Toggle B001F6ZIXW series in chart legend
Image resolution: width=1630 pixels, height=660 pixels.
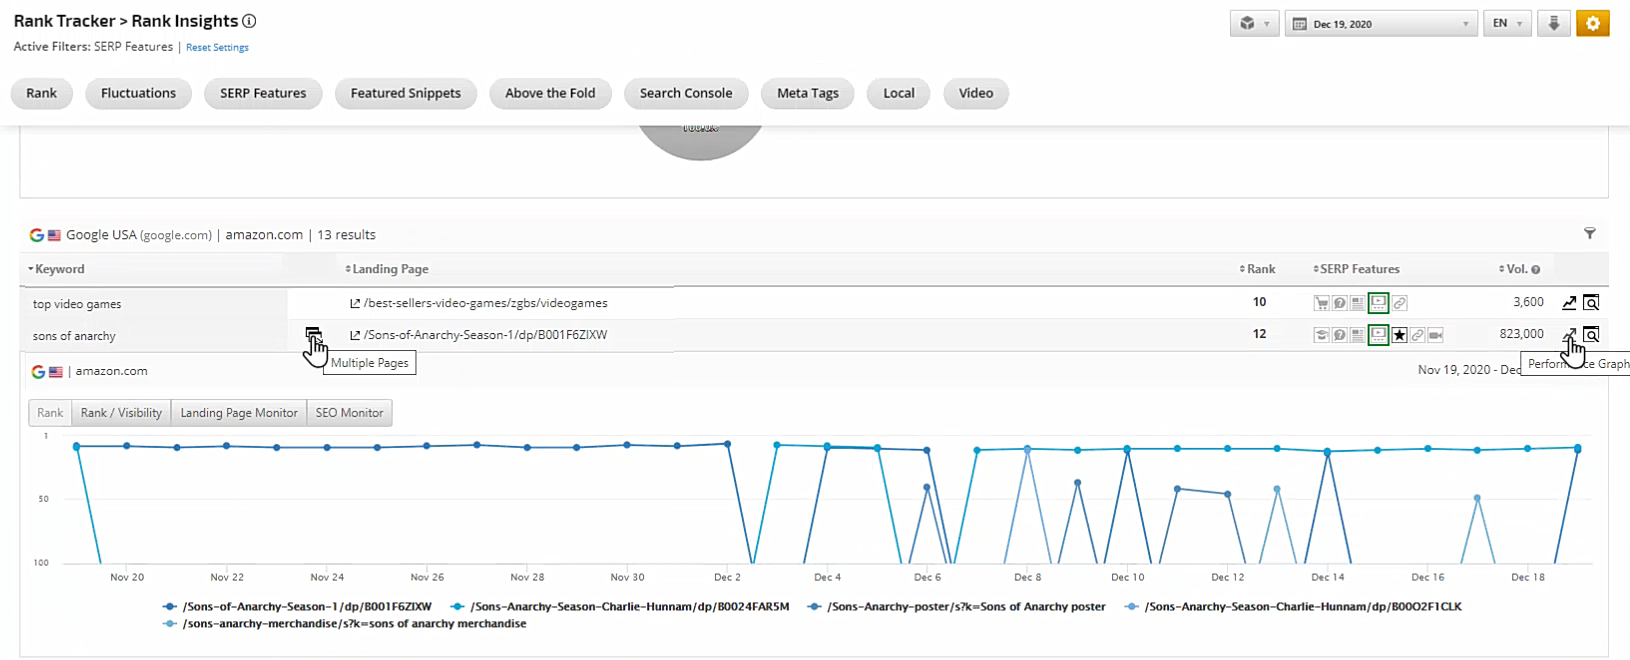299,606
